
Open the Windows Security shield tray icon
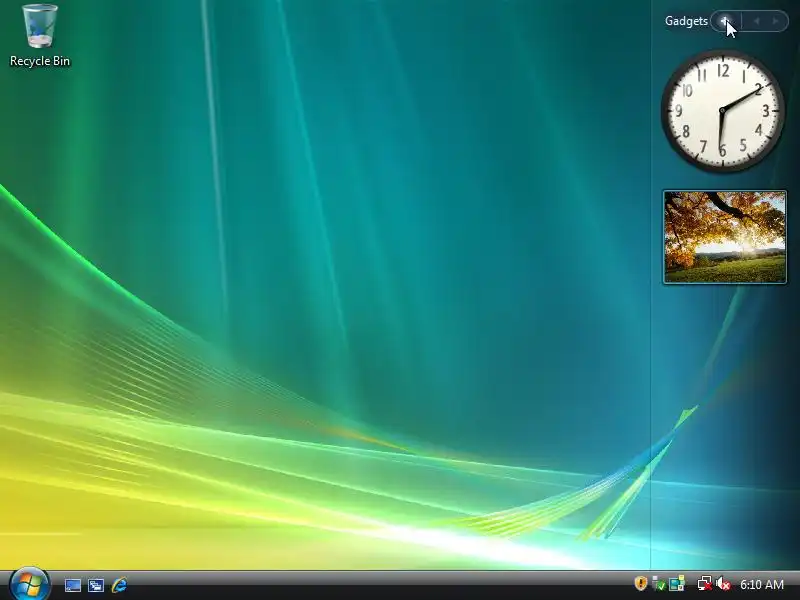coord(641,583)
